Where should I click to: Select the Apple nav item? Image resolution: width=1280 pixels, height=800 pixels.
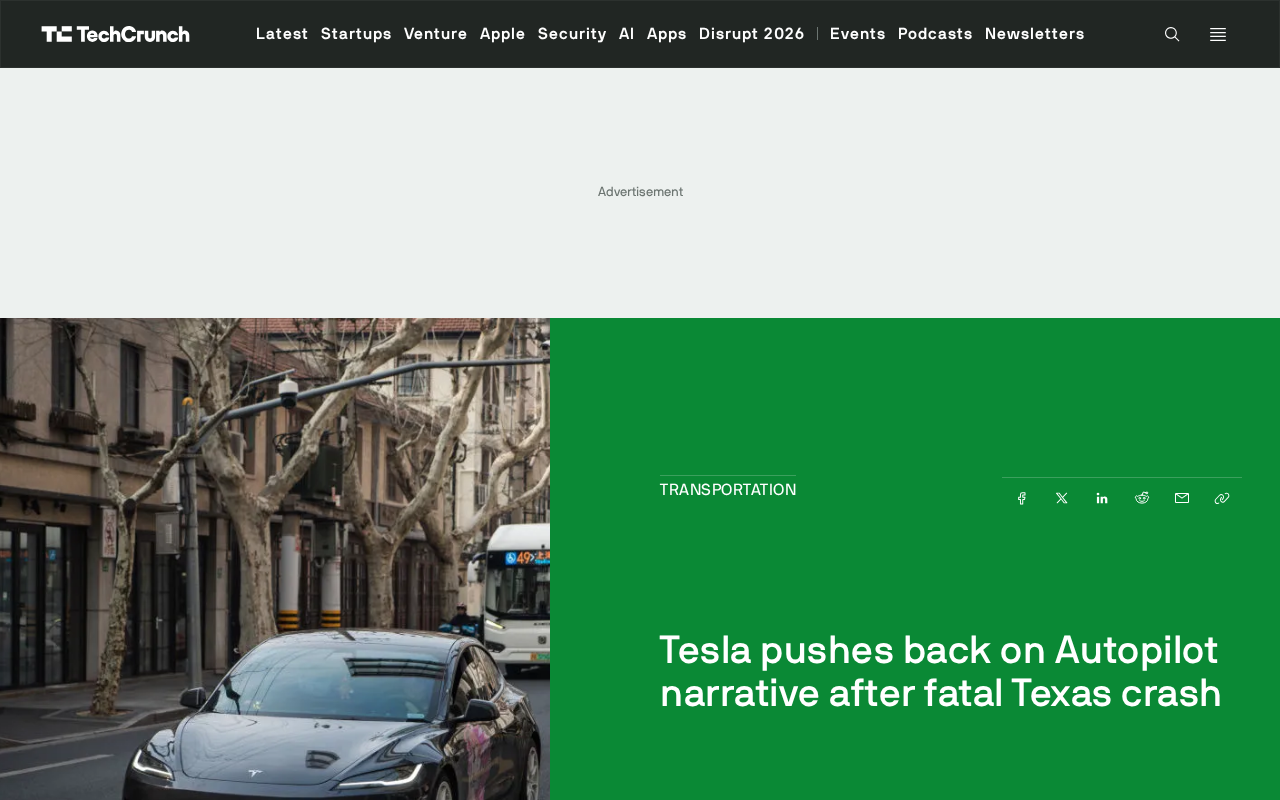coord(503,34)
